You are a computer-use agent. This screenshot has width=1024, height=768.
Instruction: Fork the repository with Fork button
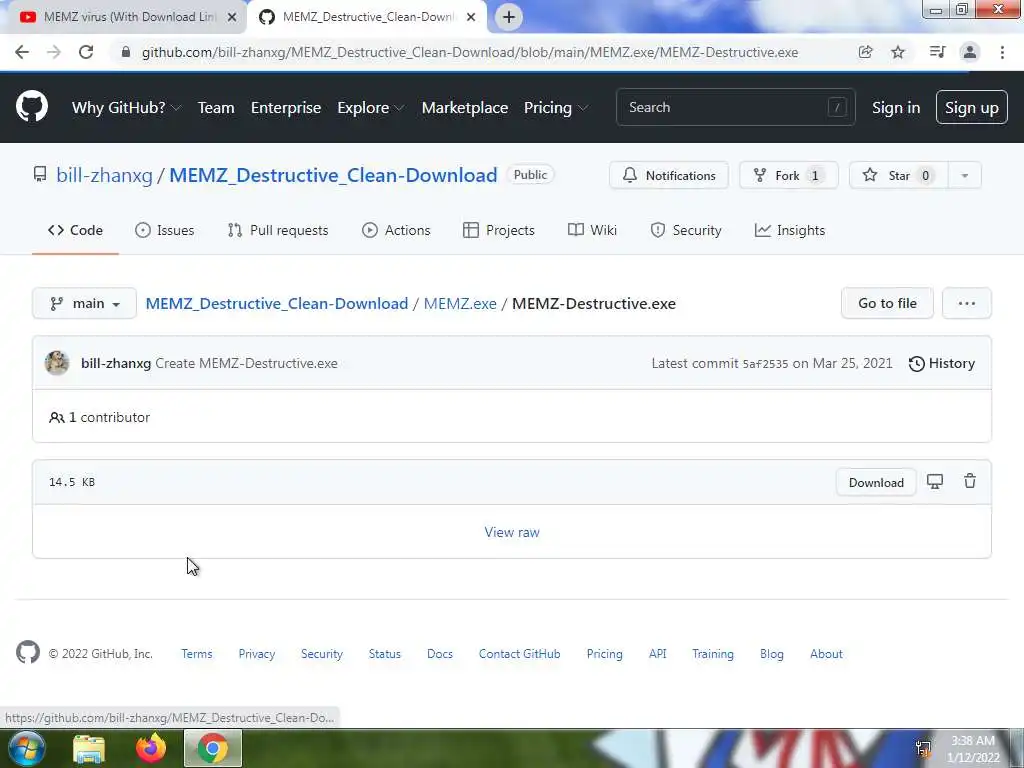click(788, 175)
